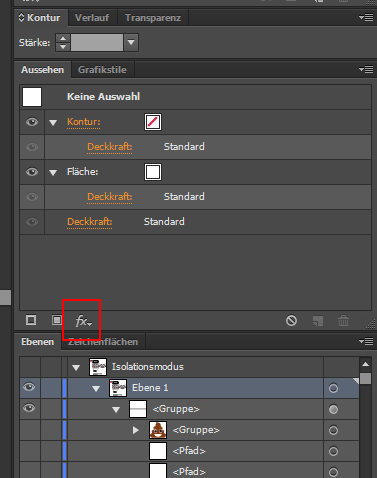Viewport: 377px width, 478px height.
Task: Toggle visibility of Fläche attribute
Action: [x=32, y=172]
